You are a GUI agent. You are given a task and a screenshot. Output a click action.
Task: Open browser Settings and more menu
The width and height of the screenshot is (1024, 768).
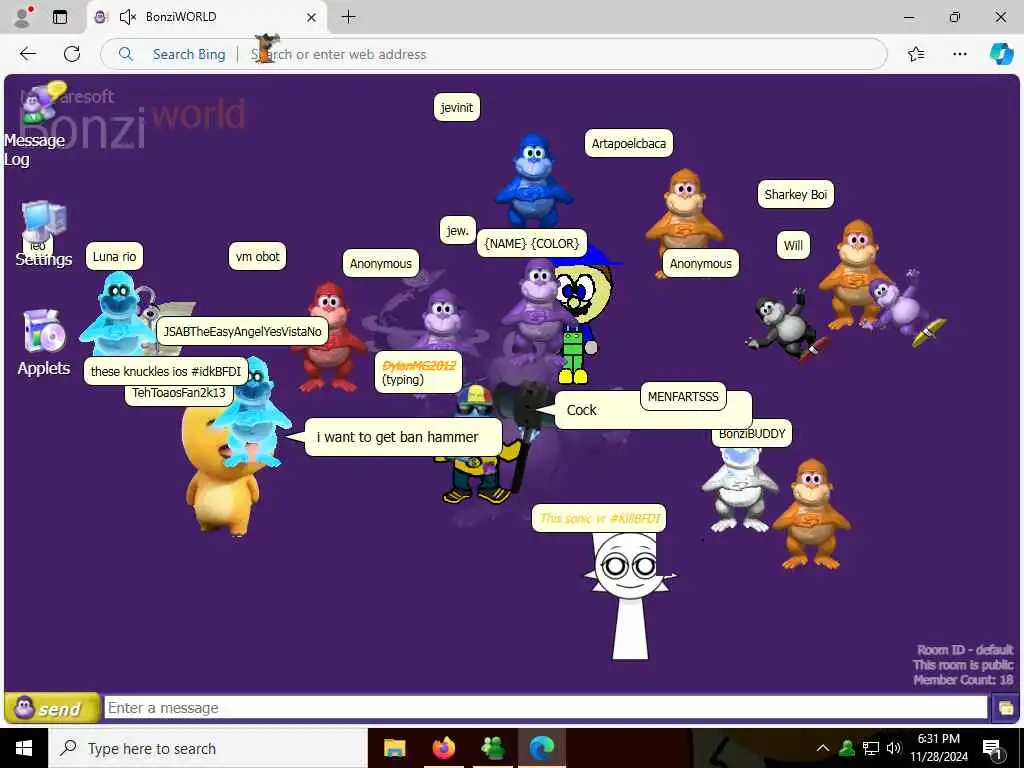click(x=959, y=54)
